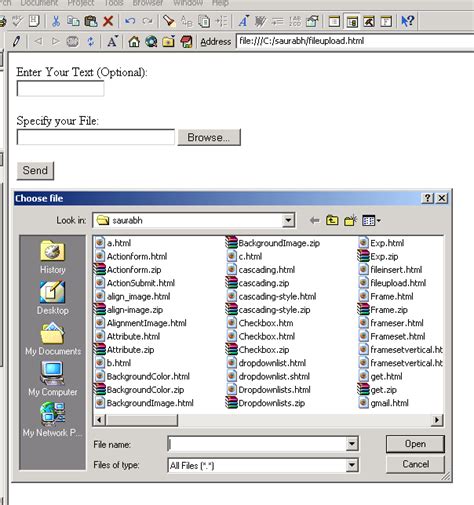Click the pencil Edit Source icon
The height and width of the screenshot is (505, 474).
tap(16, 42)
